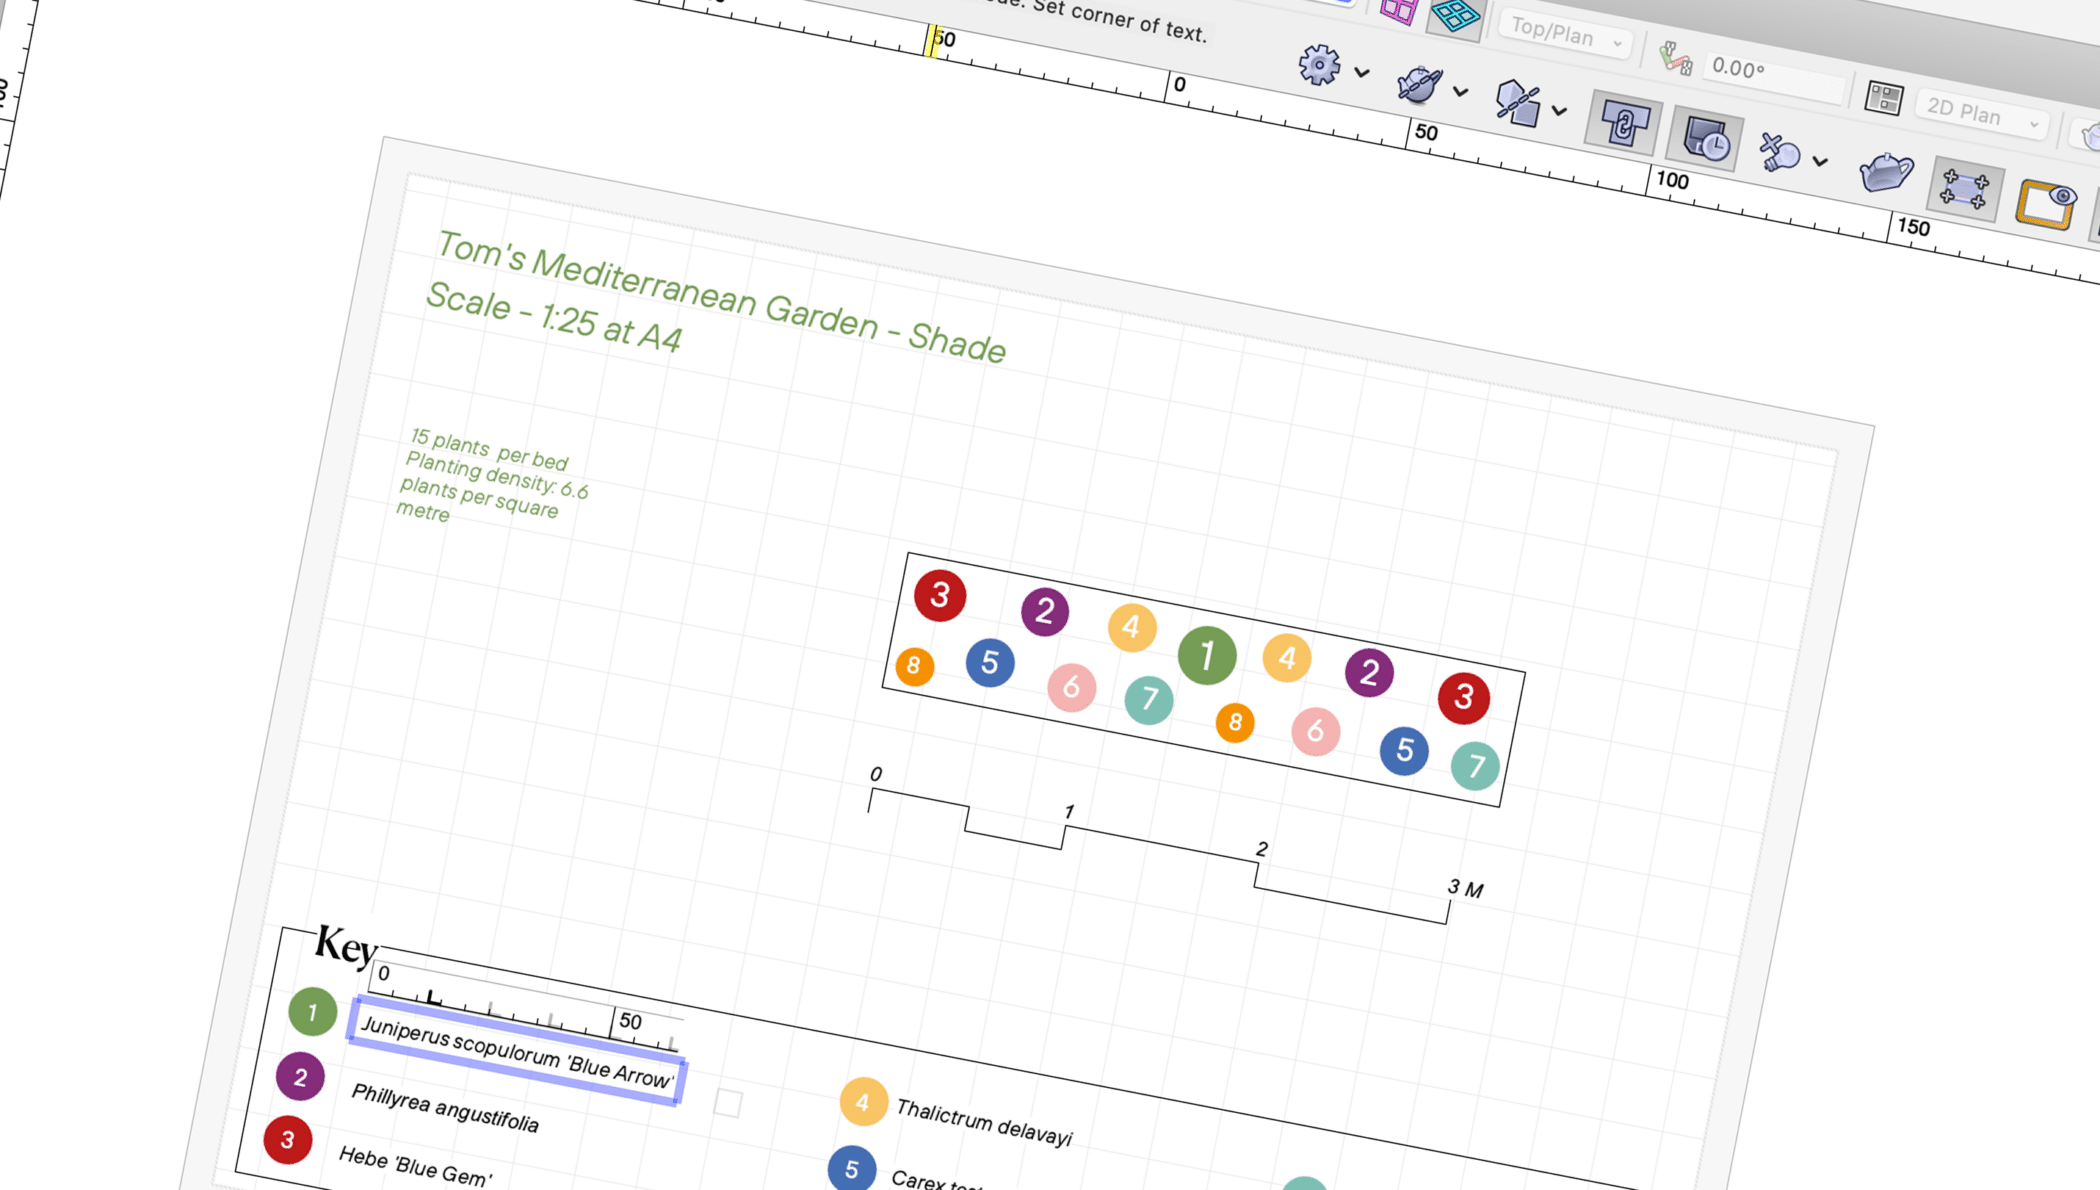Click the linked polygons icon
The width and height of the screenshot is (2100, 1190).
[1517, 103]
